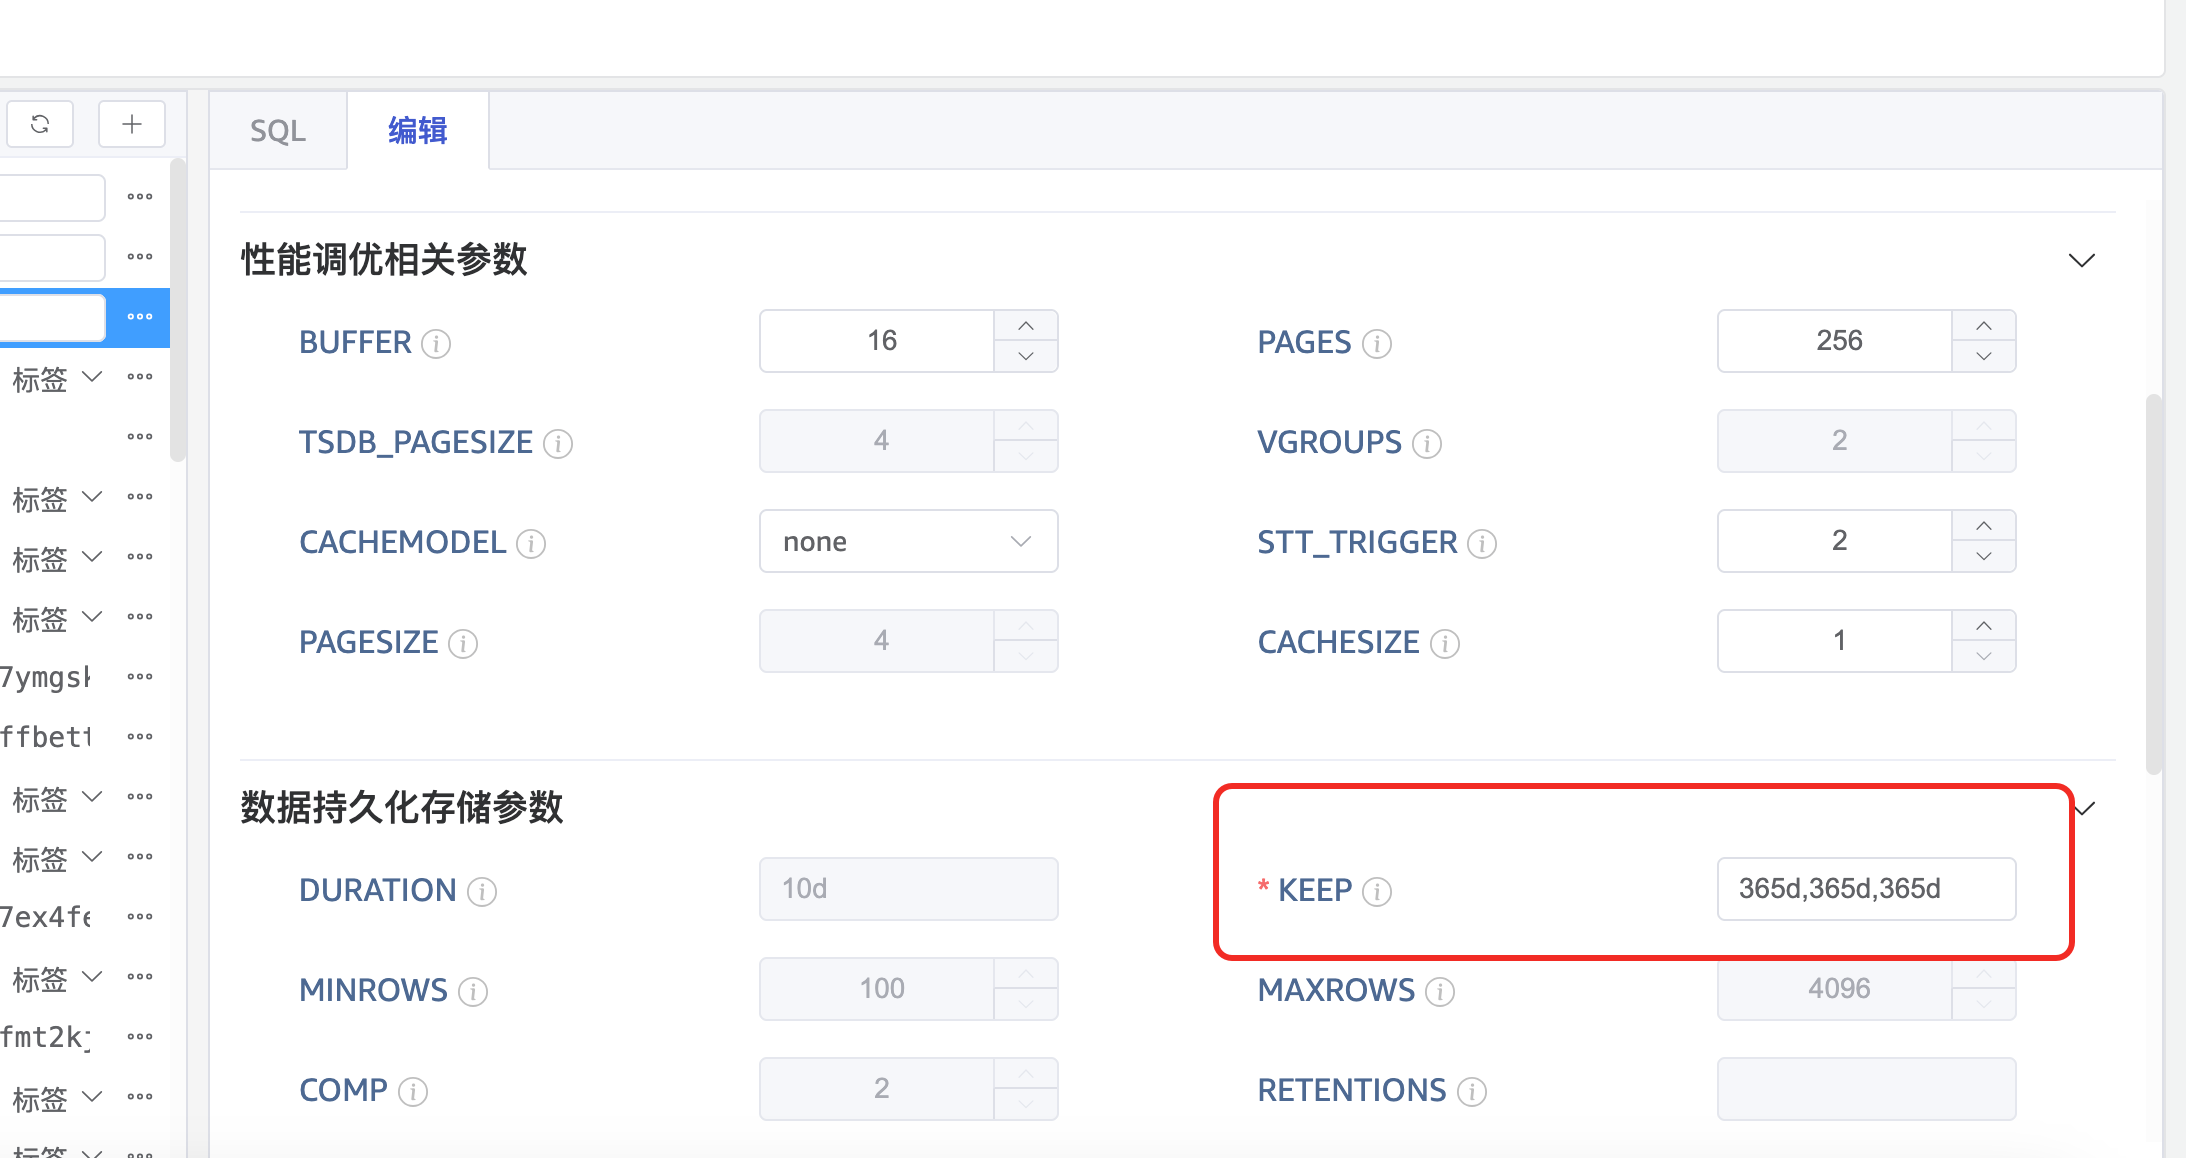Click the refresh icon in sidebar

point(40,124)
